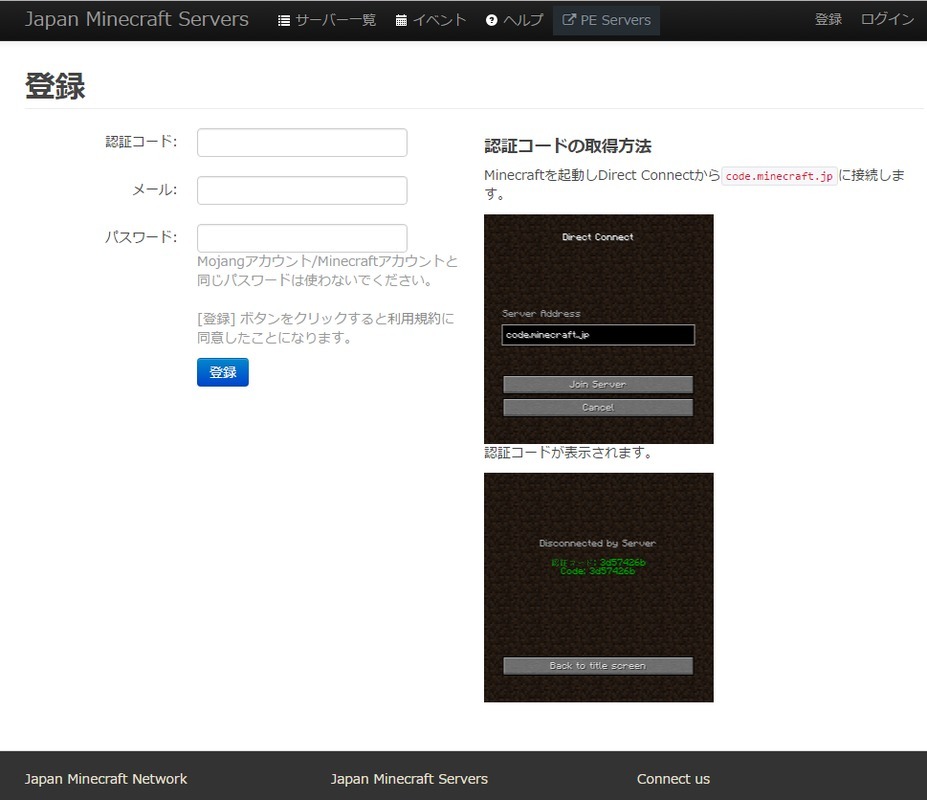Click the calendar icon beside イベント
Screen dimensions: 927x800
(x=401, y=20)
